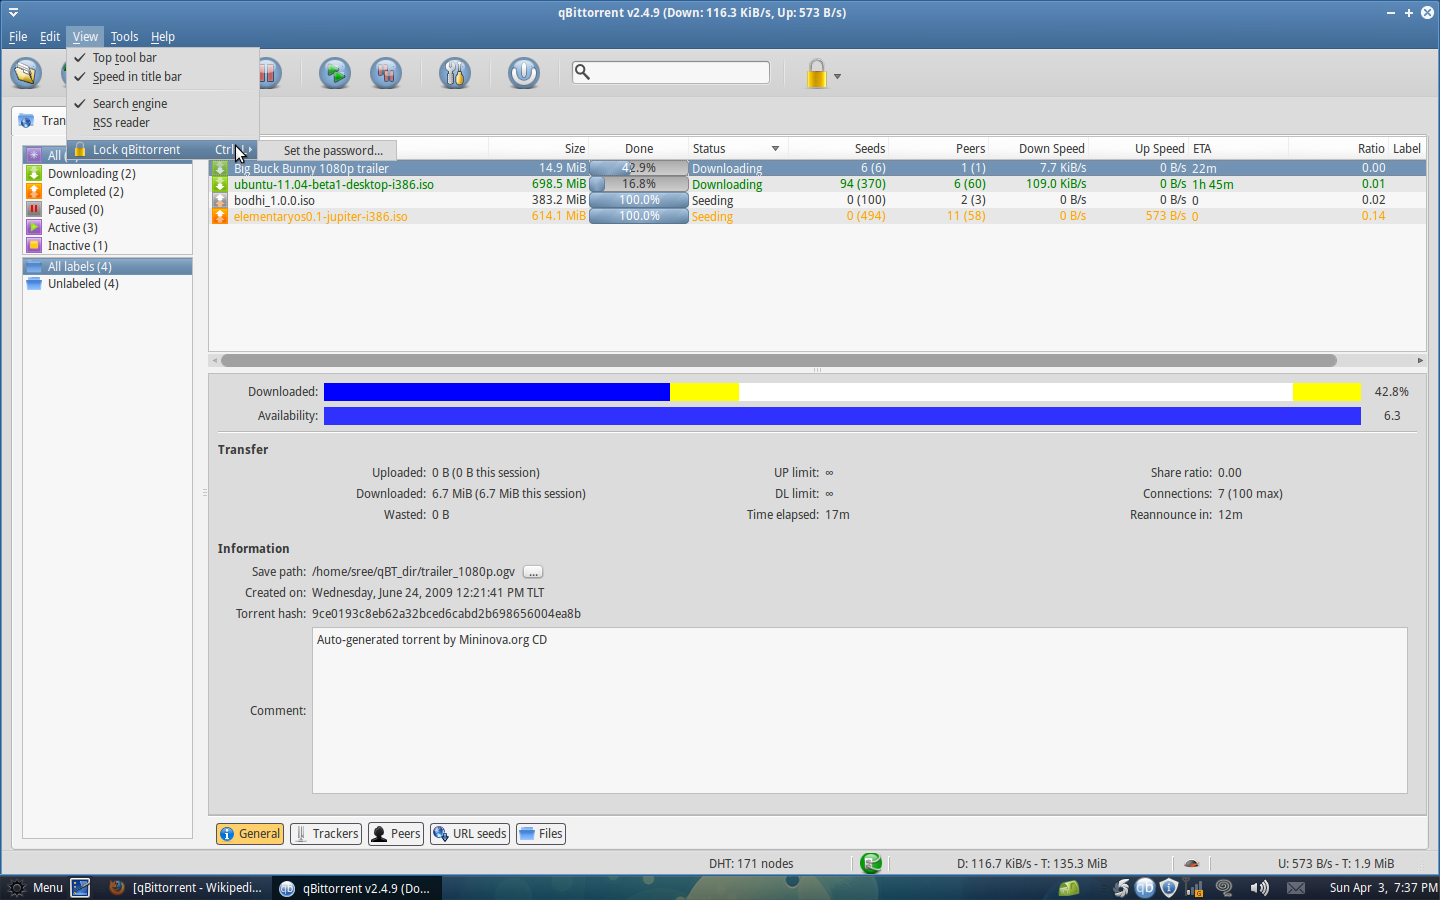The image size is (1440, 900).
Task: Open the Tools menu
Action: point(124,37)
